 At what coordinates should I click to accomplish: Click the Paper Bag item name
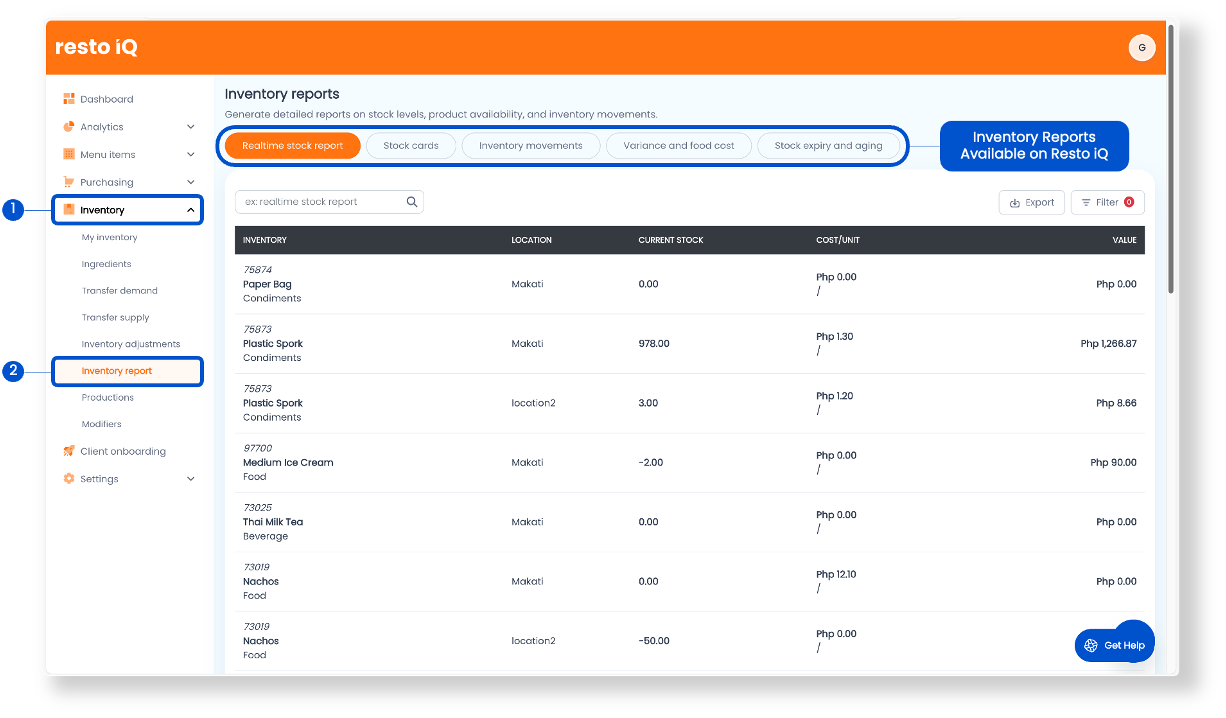(268, 284)
